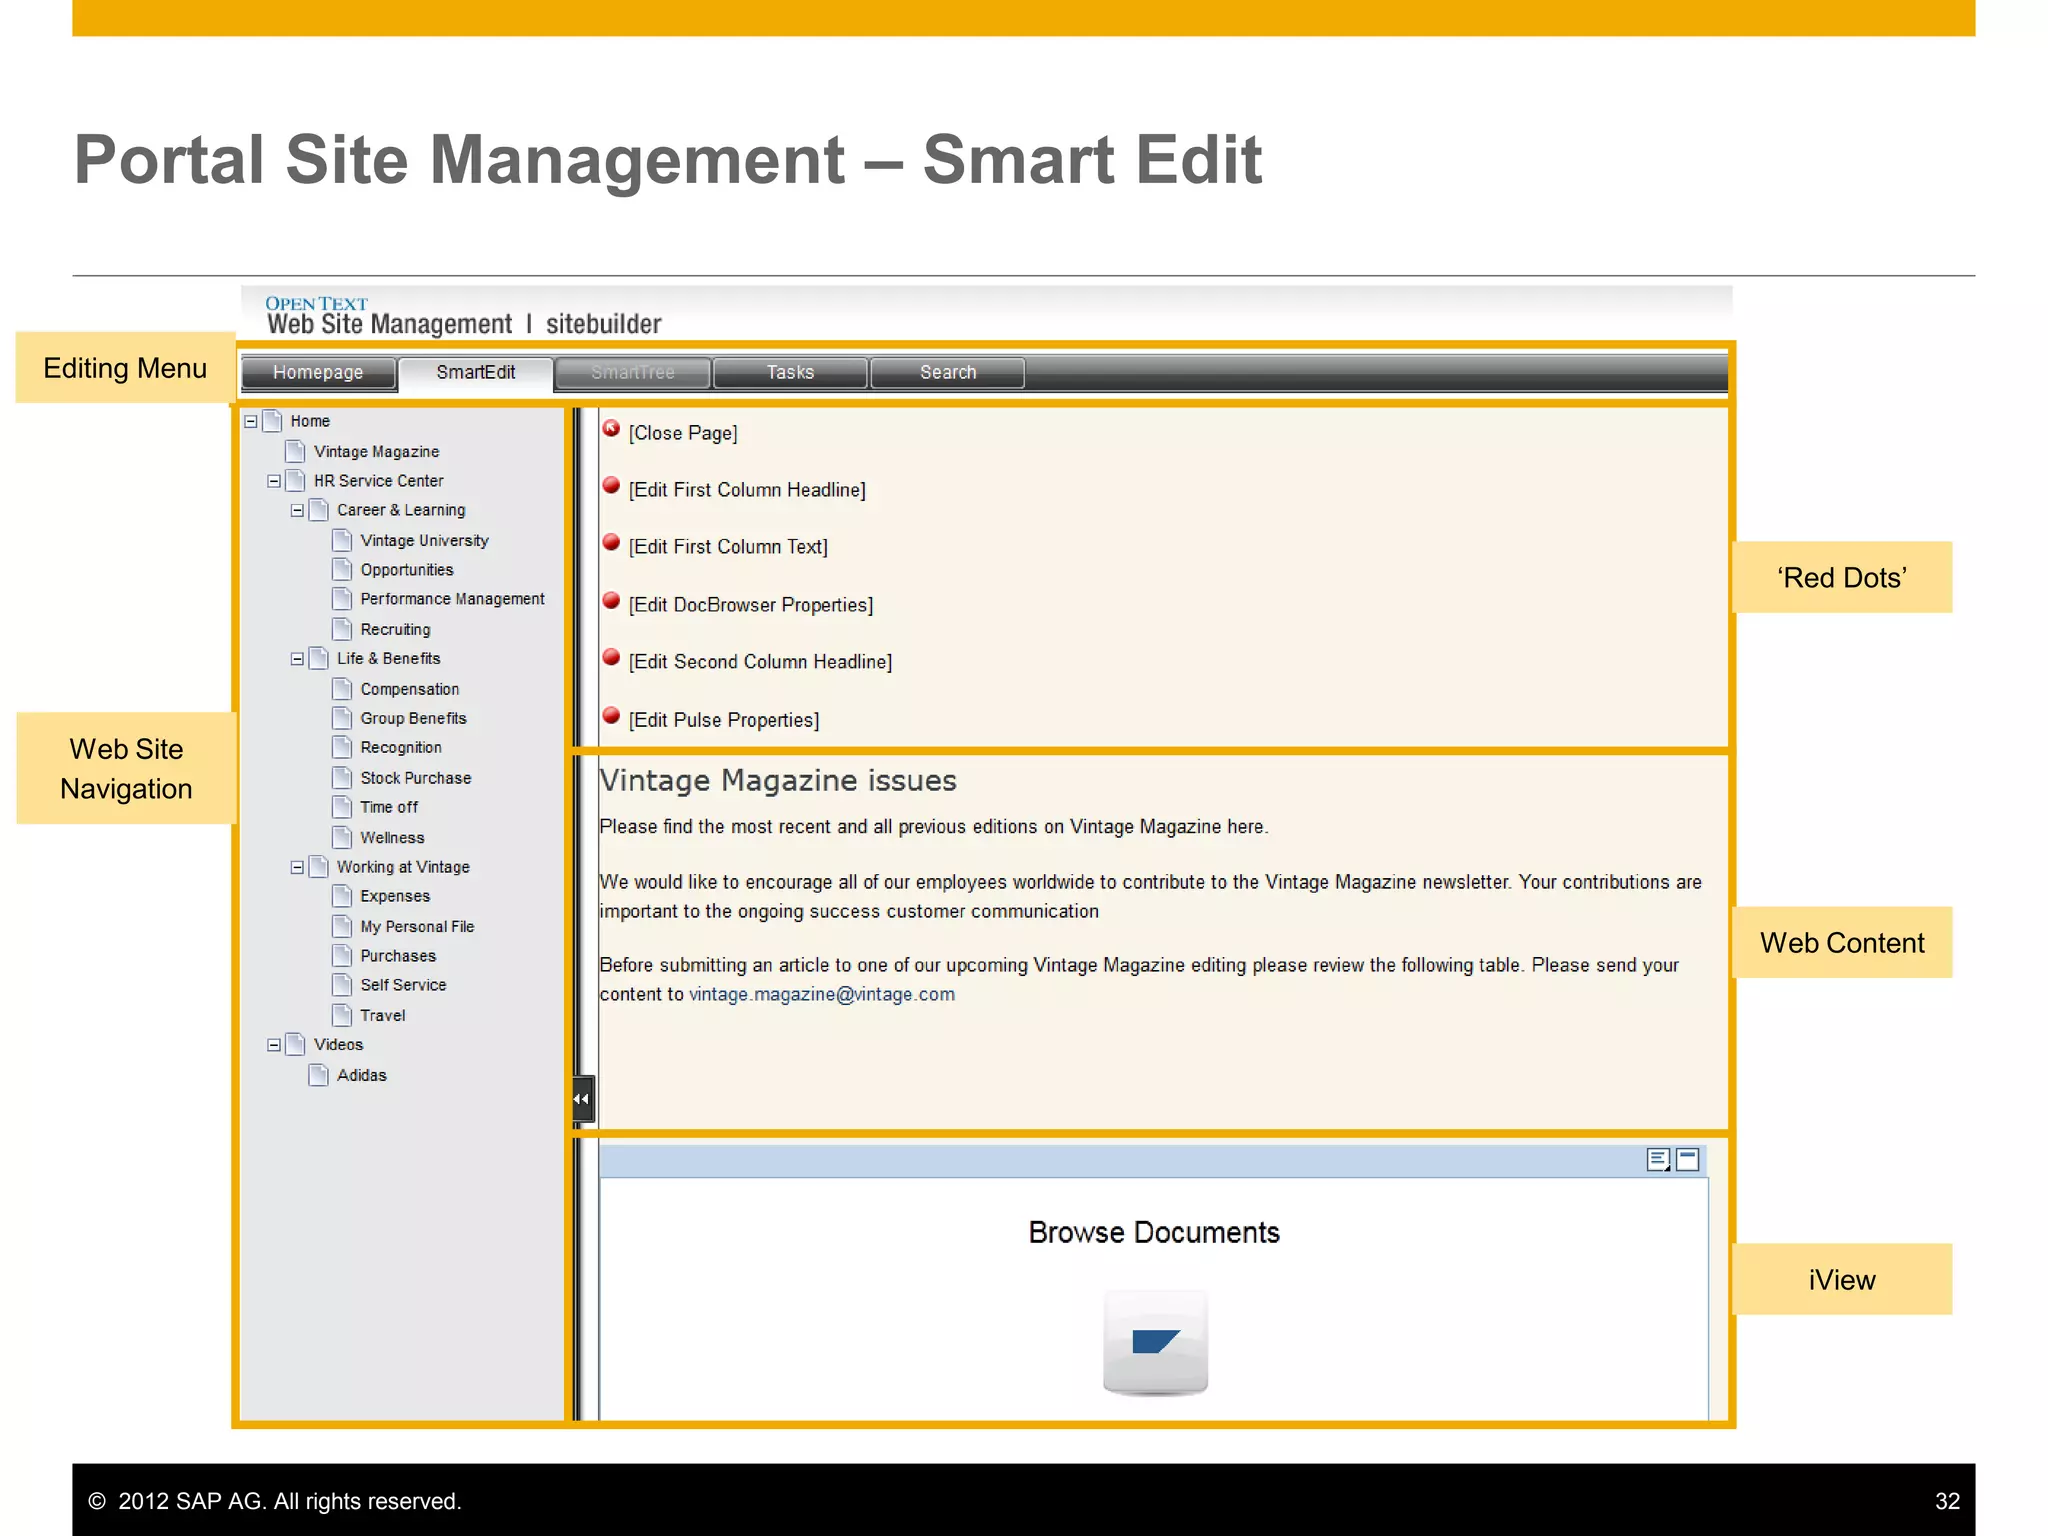Select Expenses in the tree
This screenshot has height=1536, width=2048.
[x=395, y=896]
